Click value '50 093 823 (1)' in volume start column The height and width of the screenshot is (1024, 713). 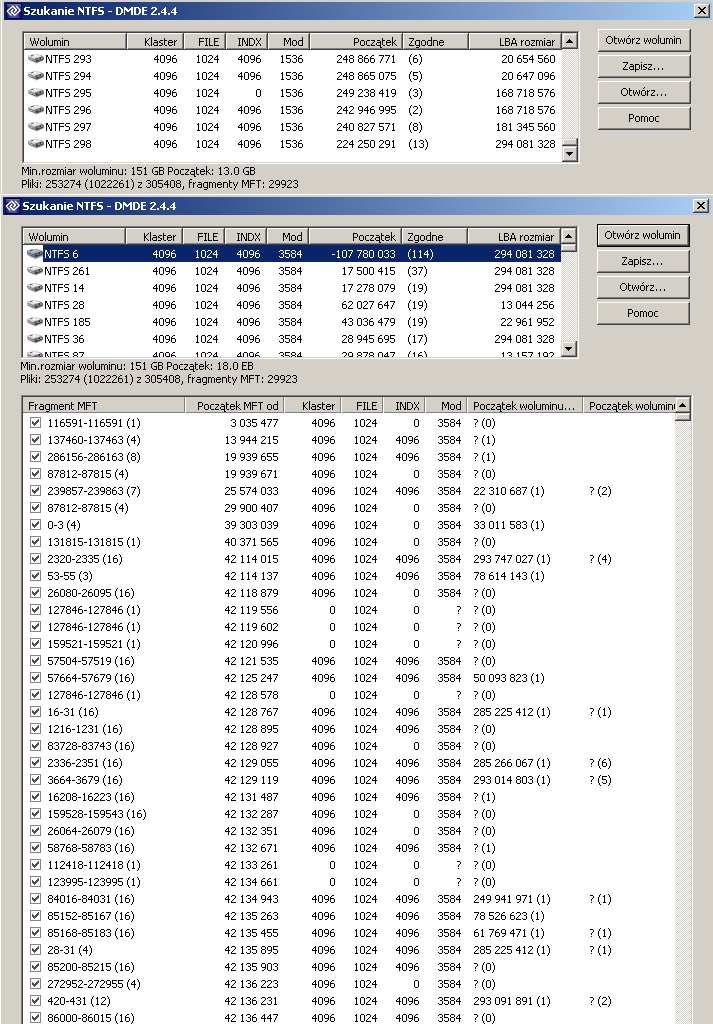tap(509, 678)
